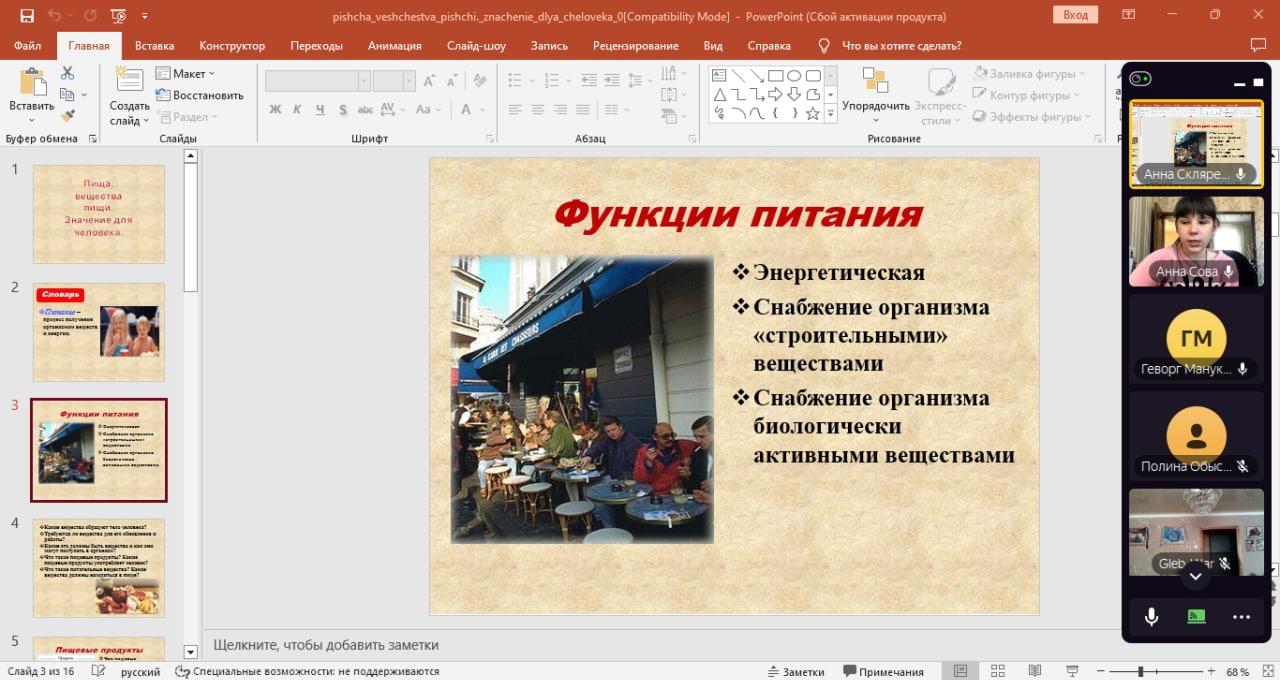Toggle the Заметки notes pane

coord(796,672)
